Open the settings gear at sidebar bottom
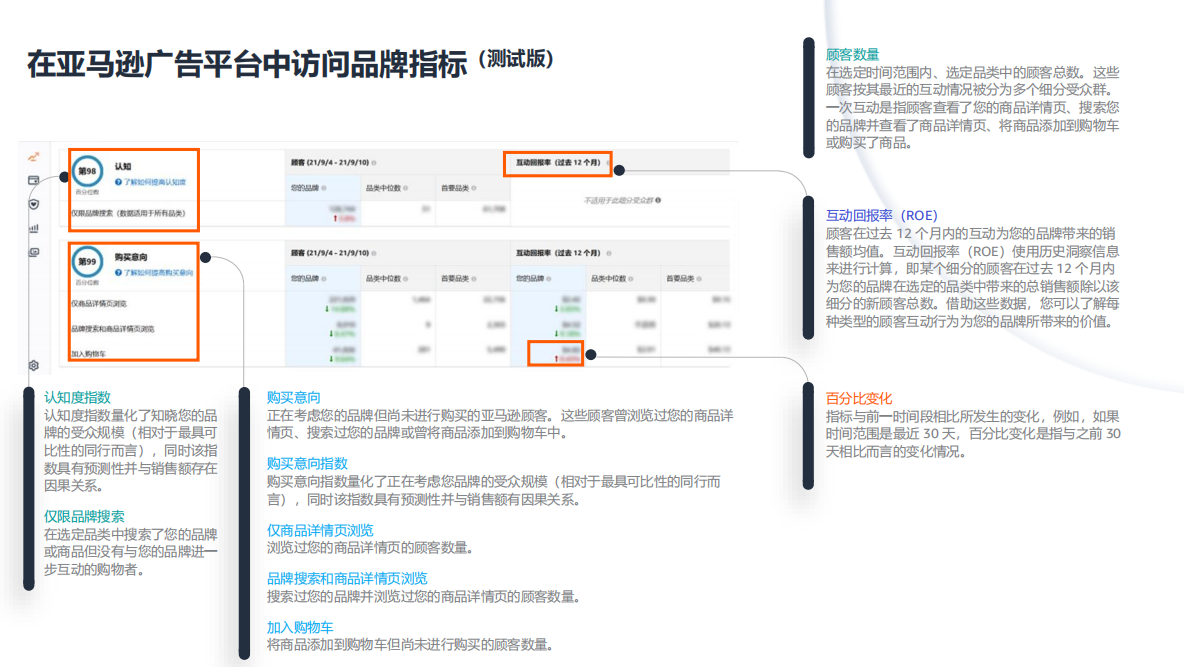 point(33,365)
